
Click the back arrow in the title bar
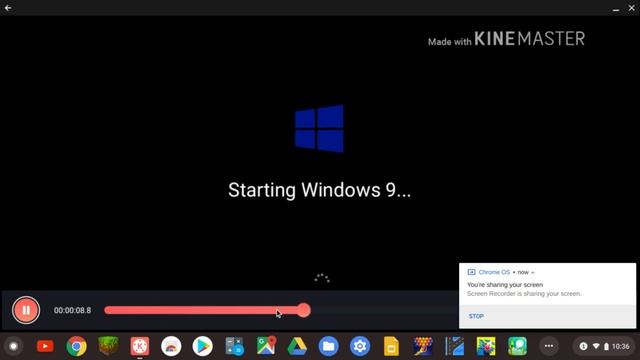point(8,8)
